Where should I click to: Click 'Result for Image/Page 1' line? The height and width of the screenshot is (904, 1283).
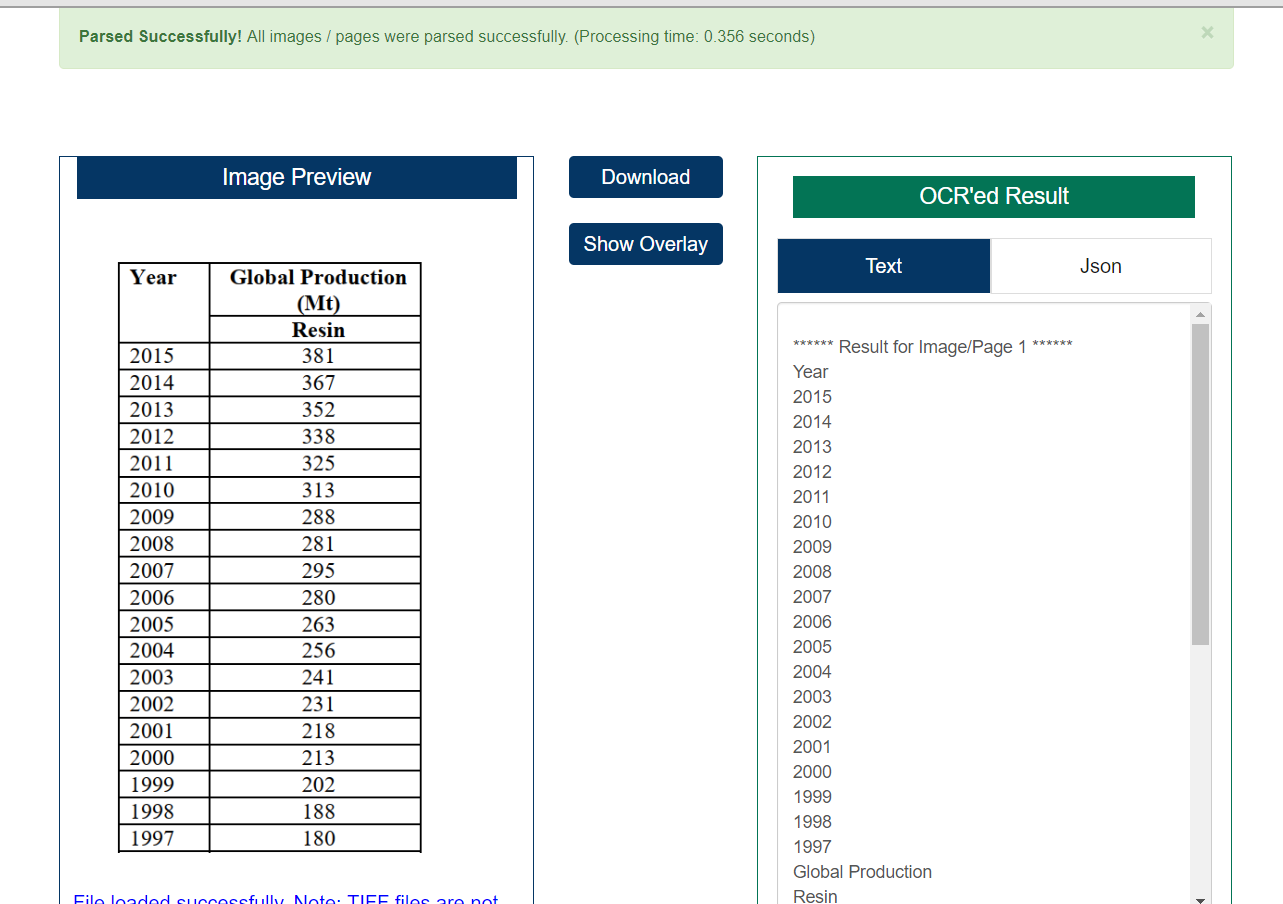click(933, 347)
